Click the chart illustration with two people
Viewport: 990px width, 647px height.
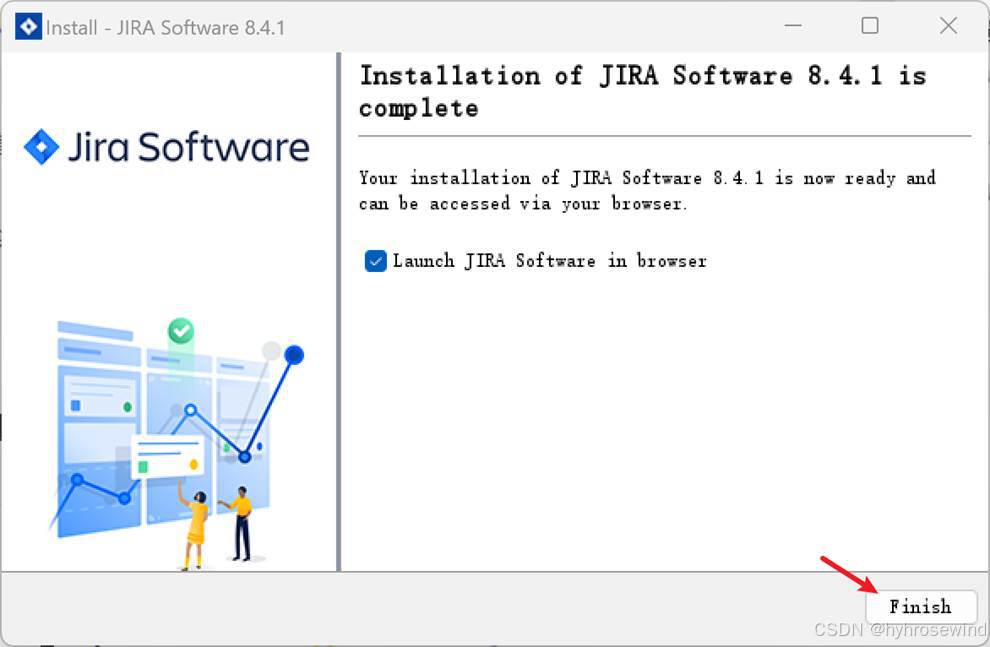pos(176,444)
